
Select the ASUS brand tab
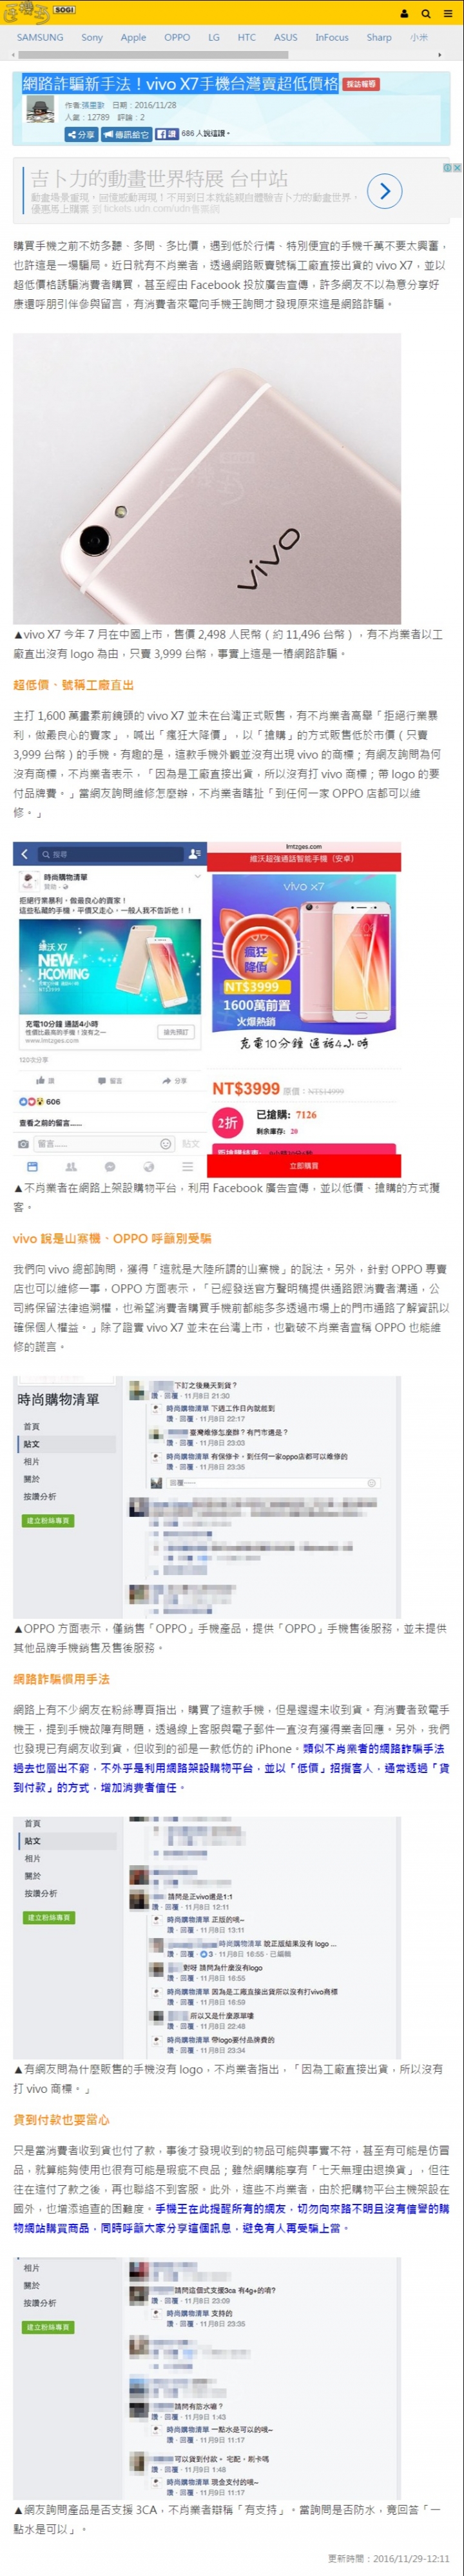click(286, 37)
